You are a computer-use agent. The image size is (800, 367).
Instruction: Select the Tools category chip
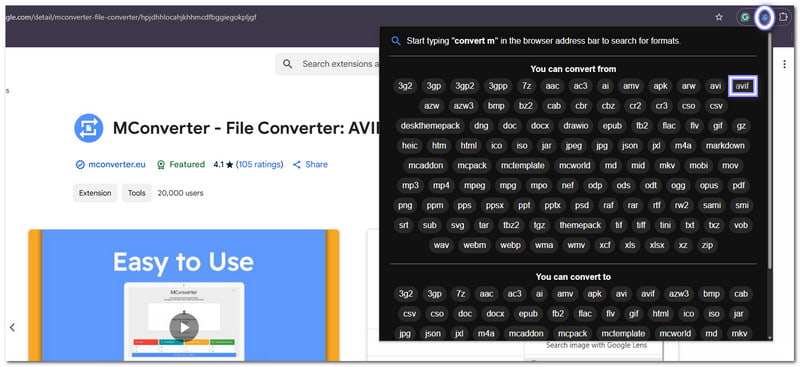(x=137, y=193)
